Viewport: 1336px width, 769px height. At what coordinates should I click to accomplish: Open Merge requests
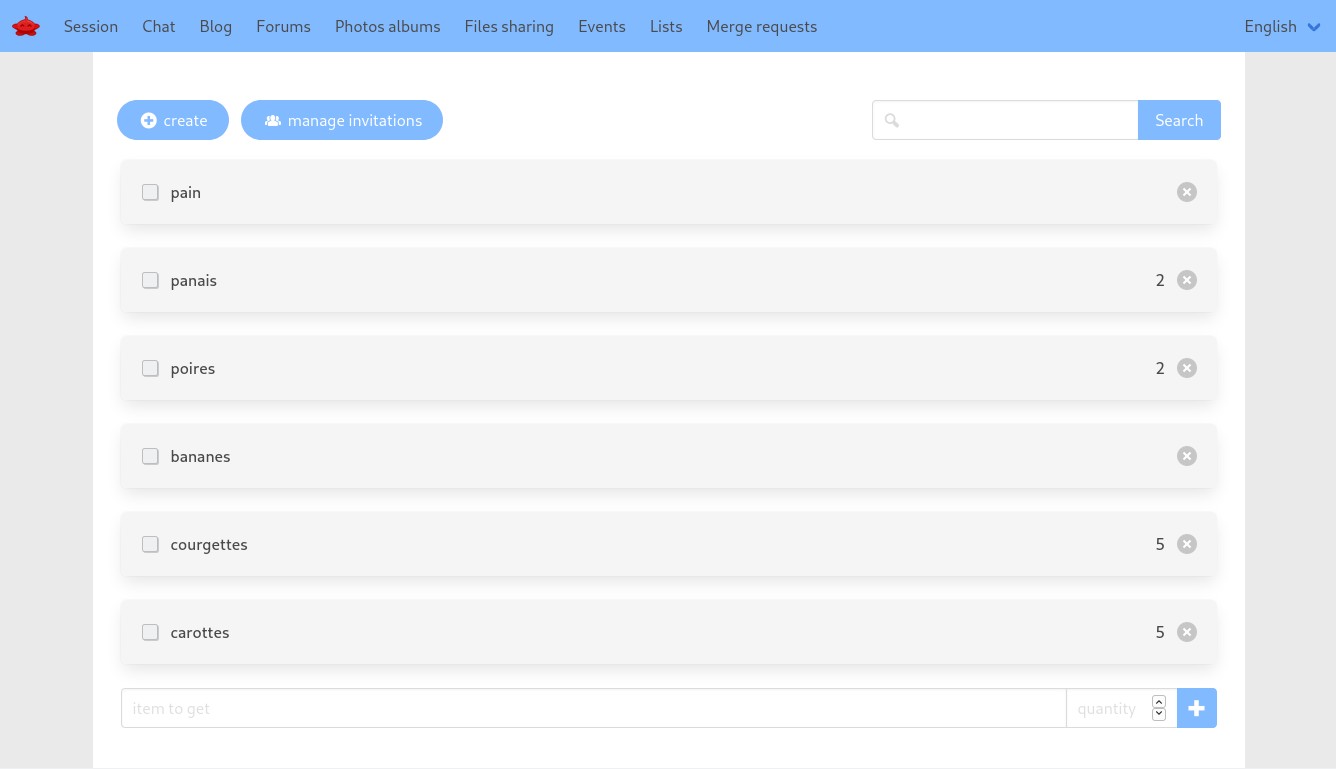(x=762, y=27)
